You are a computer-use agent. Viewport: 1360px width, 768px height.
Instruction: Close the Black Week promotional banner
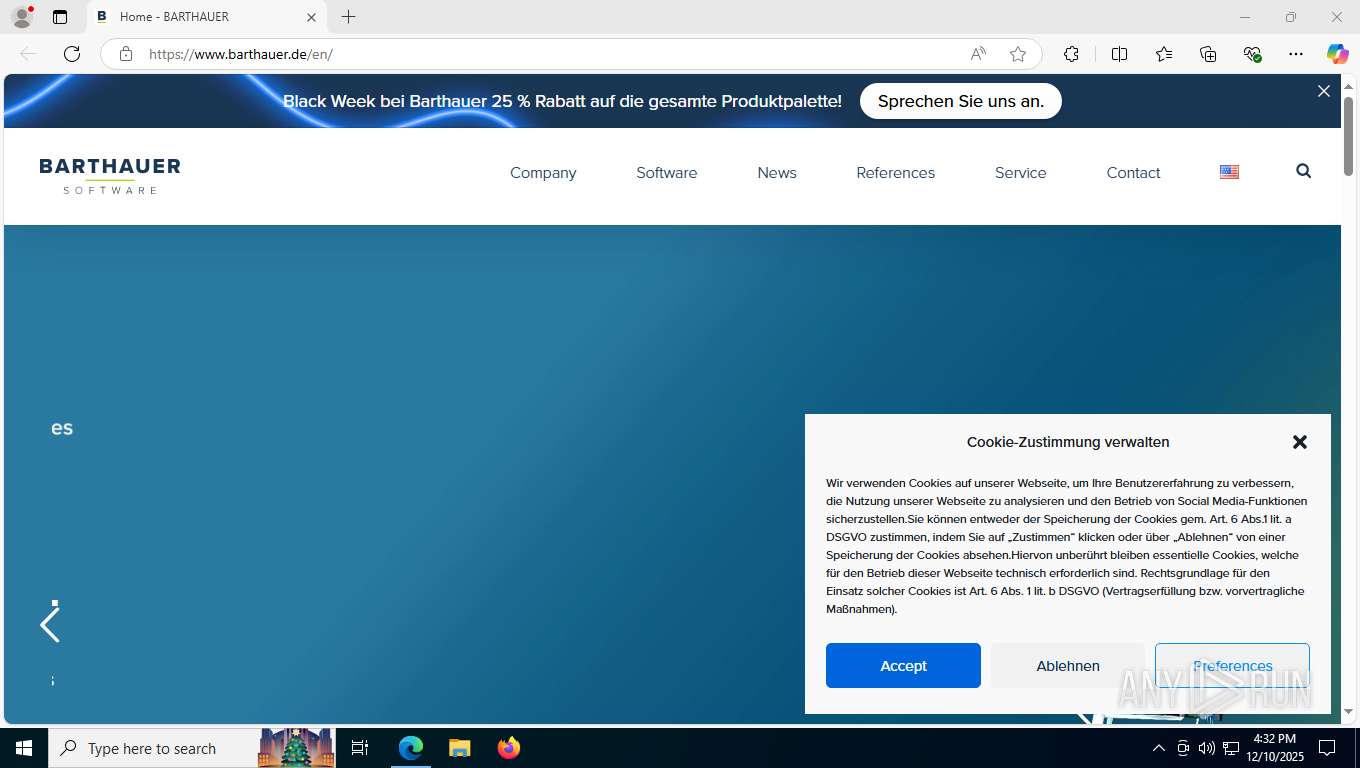(1324, 91)
